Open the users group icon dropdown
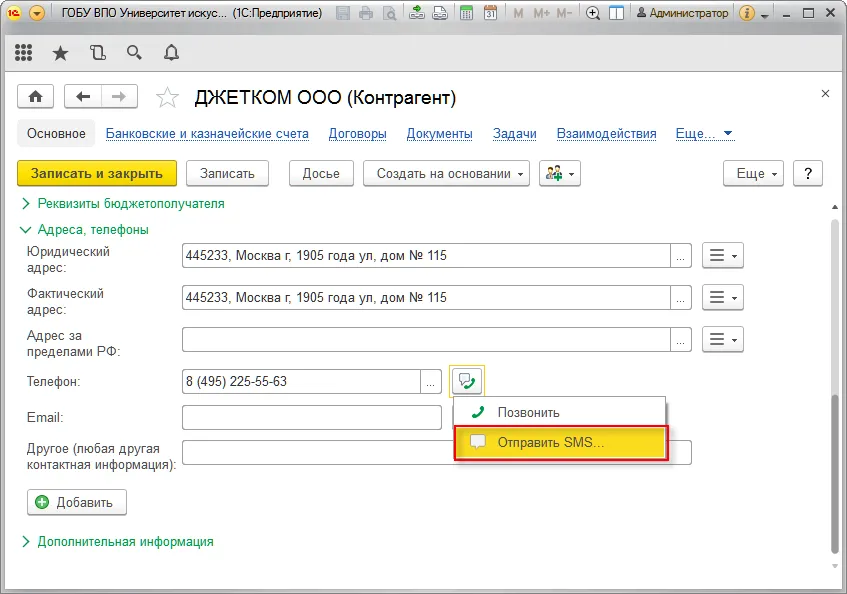Image resolution: width=847 pixels, height=594 pixels. click(560, 173)
